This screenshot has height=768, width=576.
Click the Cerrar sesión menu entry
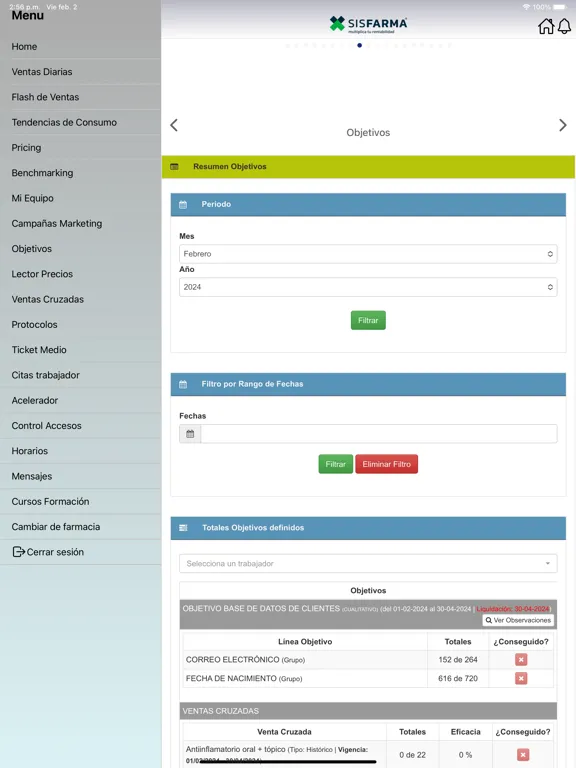click(80, 552)
